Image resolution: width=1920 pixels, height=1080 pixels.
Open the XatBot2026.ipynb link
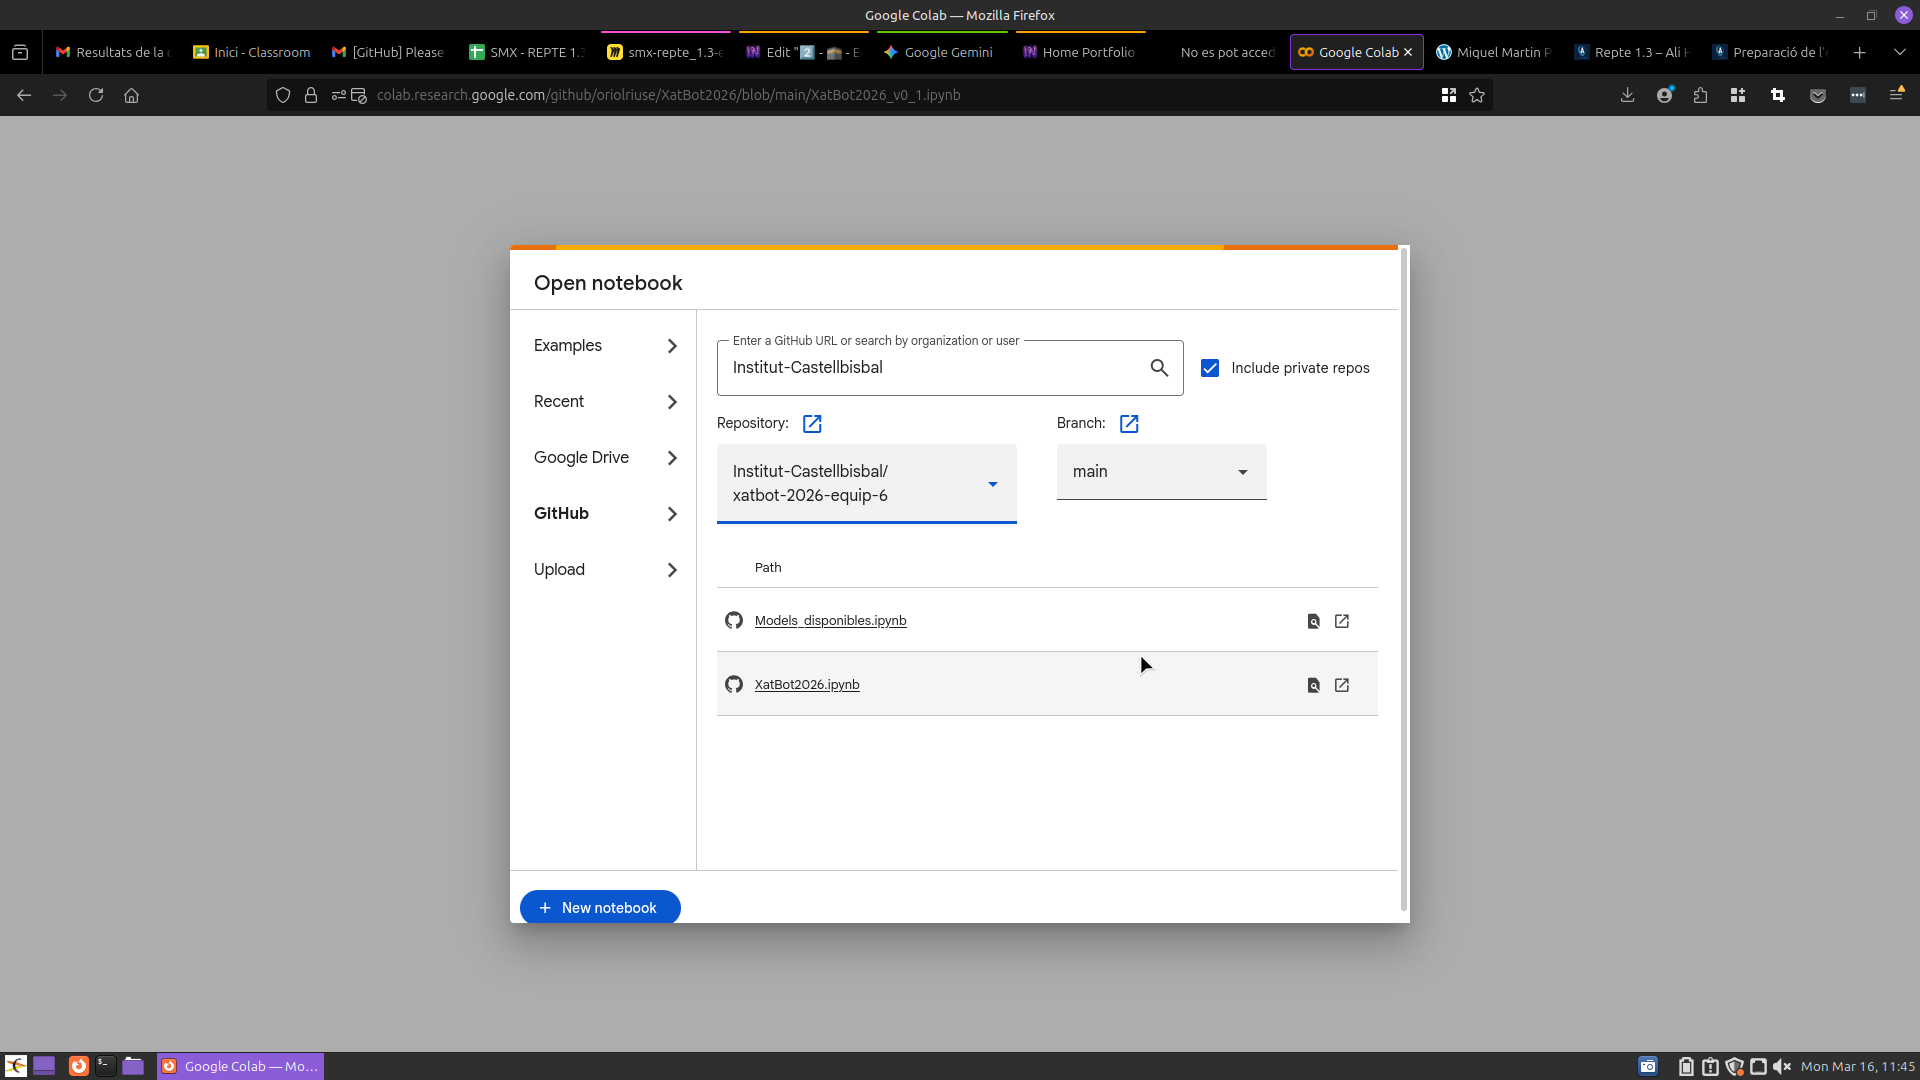(x=806, y=685)
